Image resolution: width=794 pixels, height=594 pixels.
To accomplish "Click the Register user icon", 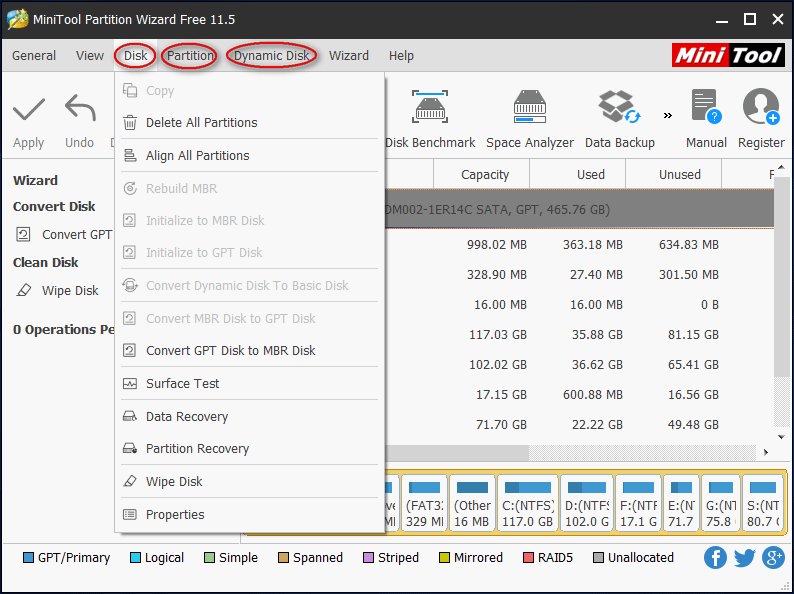I will (761, 106).
